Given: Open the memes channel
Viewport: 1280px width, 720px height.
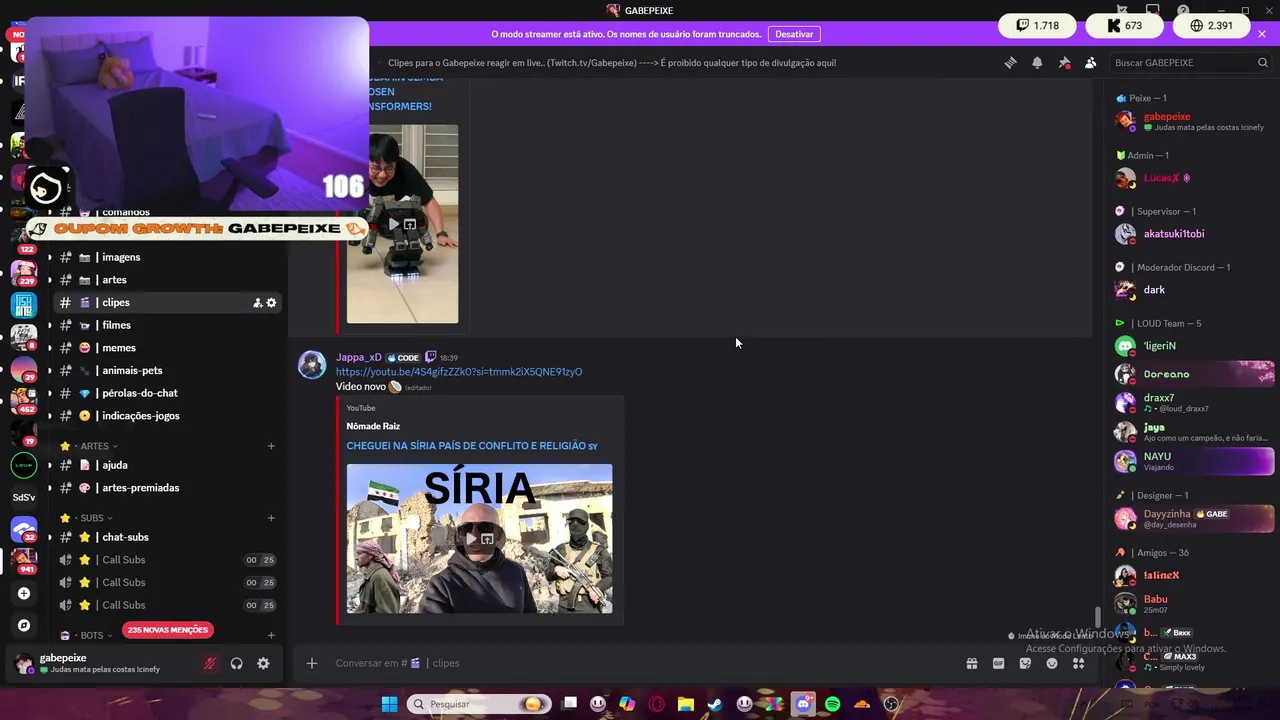Looking at the screenshot, I should pos(165,348).
